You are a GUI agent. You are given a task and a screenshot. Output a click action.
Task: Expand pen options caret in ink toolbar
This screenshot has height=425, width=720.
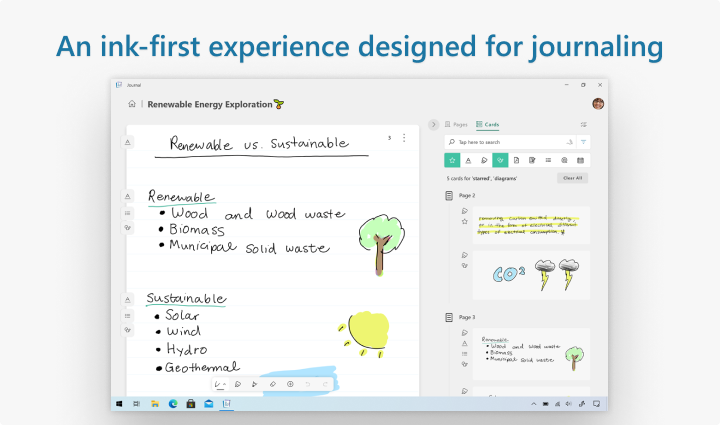225,385
